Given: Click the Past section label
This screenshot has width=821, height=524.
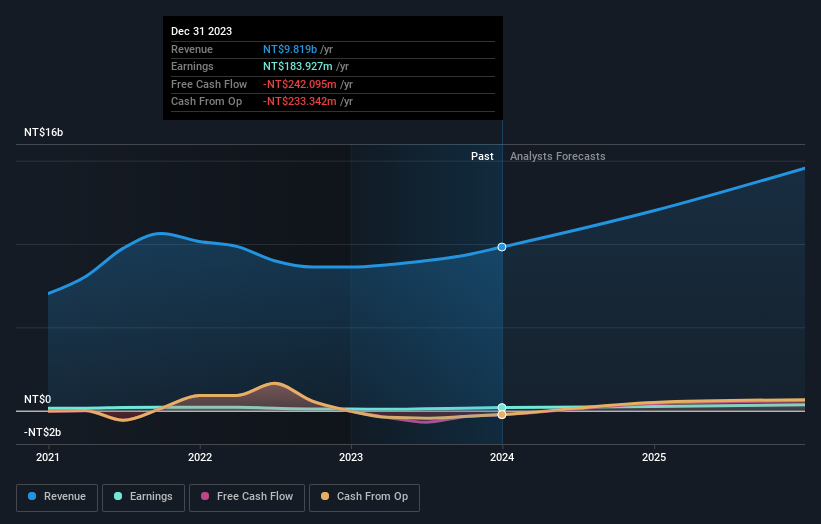Looking at the screenshot, I should 482,156.
